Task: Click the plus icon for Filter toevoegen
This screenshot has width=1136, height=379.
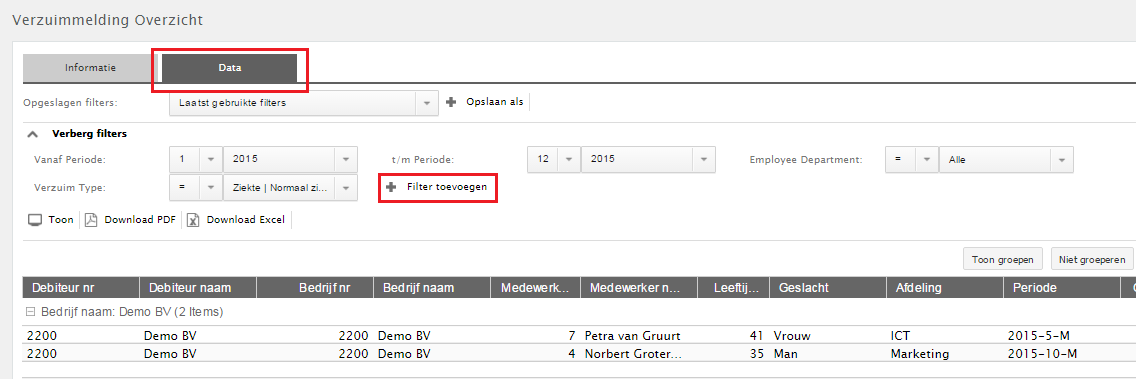Action: click(x=391, y=187)
